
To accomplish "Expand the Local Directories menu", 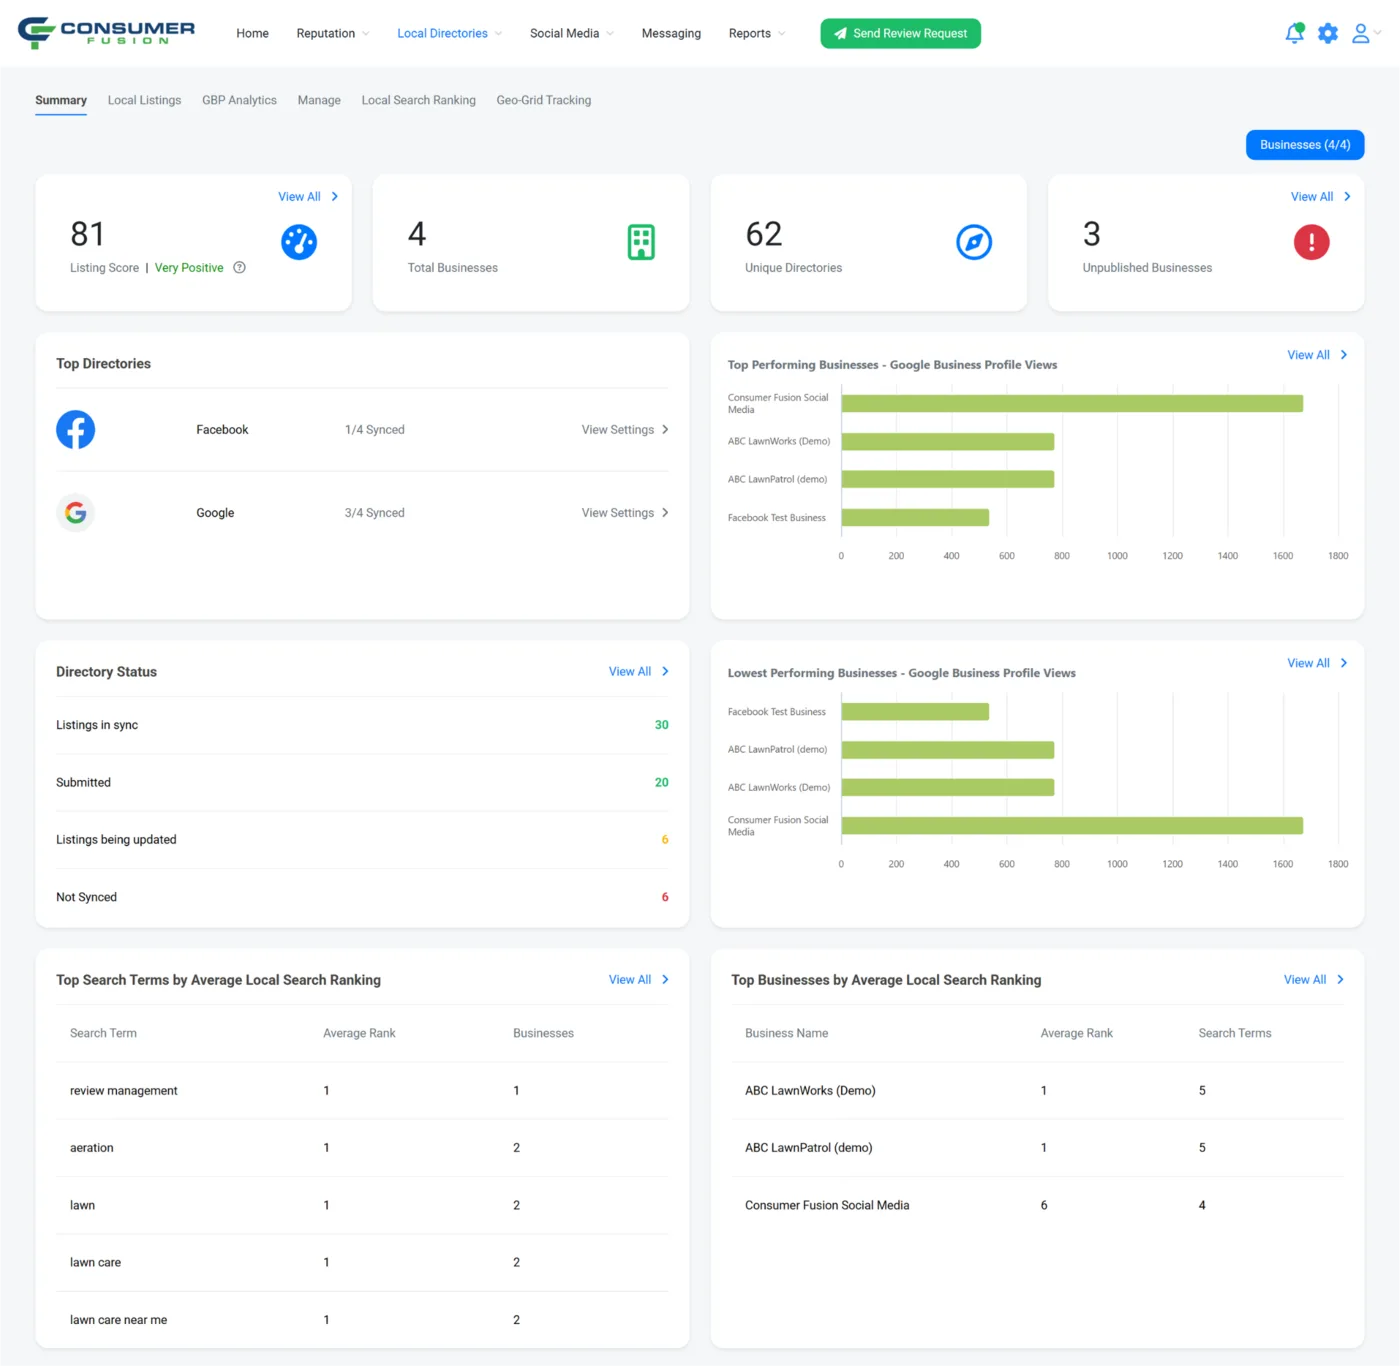I will tap(450, 33).
